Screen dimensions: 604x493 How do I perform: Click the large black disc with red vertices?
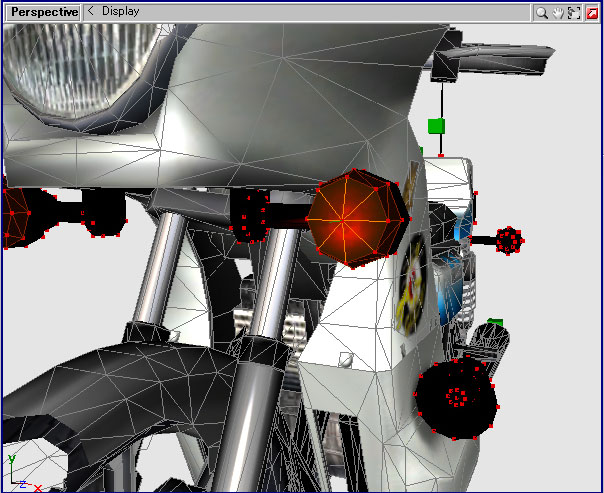click(456, 399)
